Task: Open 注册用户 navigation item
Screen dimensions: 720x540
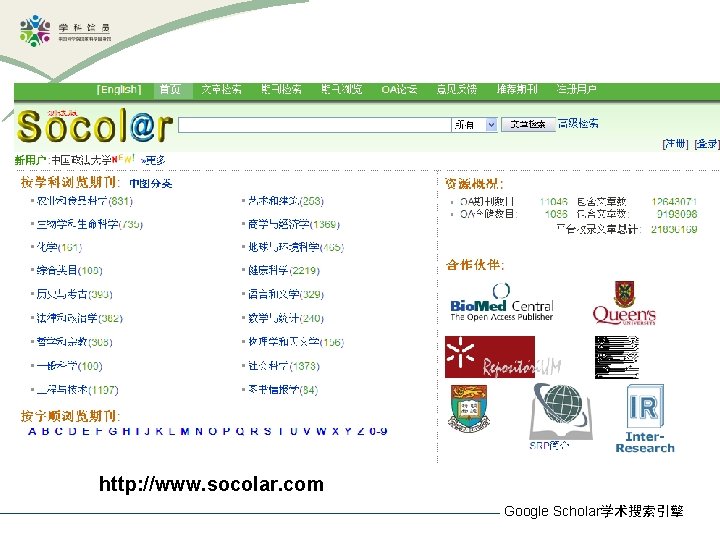Action: point(577,90)
